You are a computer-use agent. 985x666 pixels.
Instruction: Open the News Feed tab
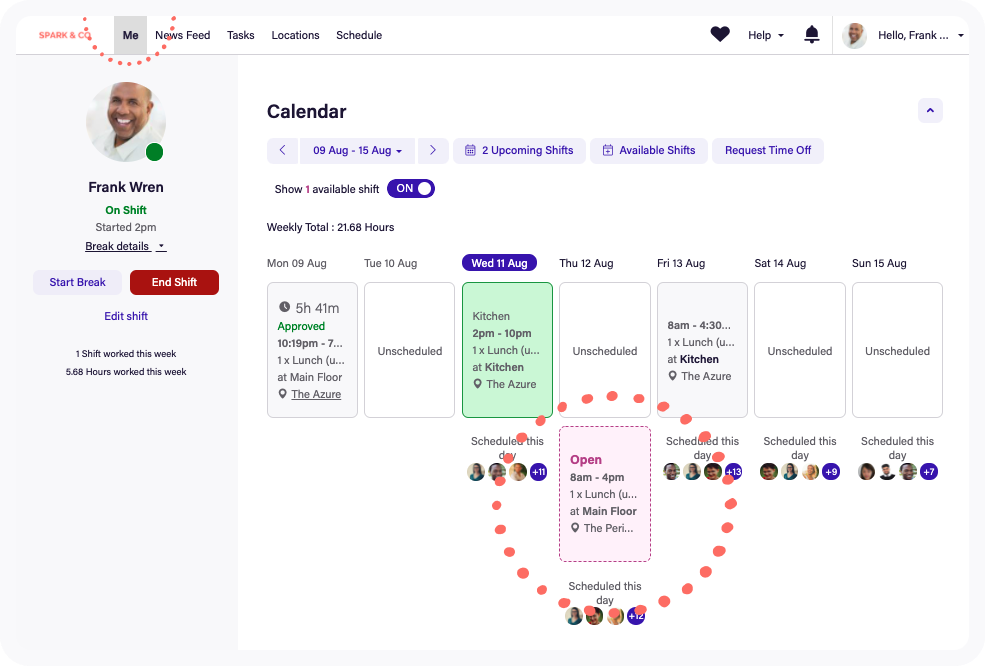coord(183,35)
